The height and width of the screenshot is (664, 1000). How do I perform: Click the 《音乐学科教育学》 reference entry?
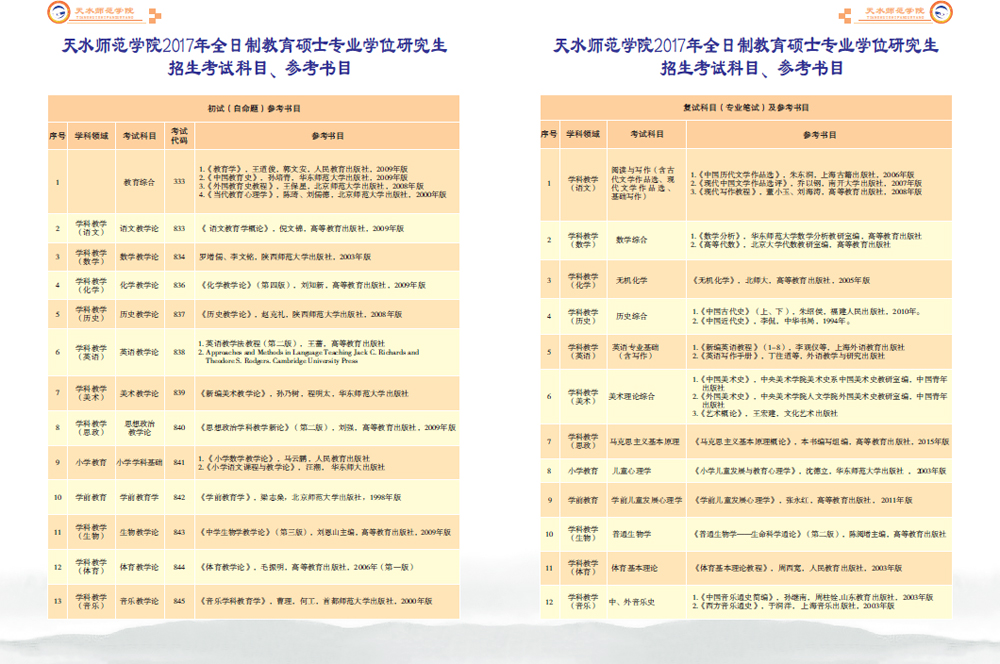[x=316, y=601]
